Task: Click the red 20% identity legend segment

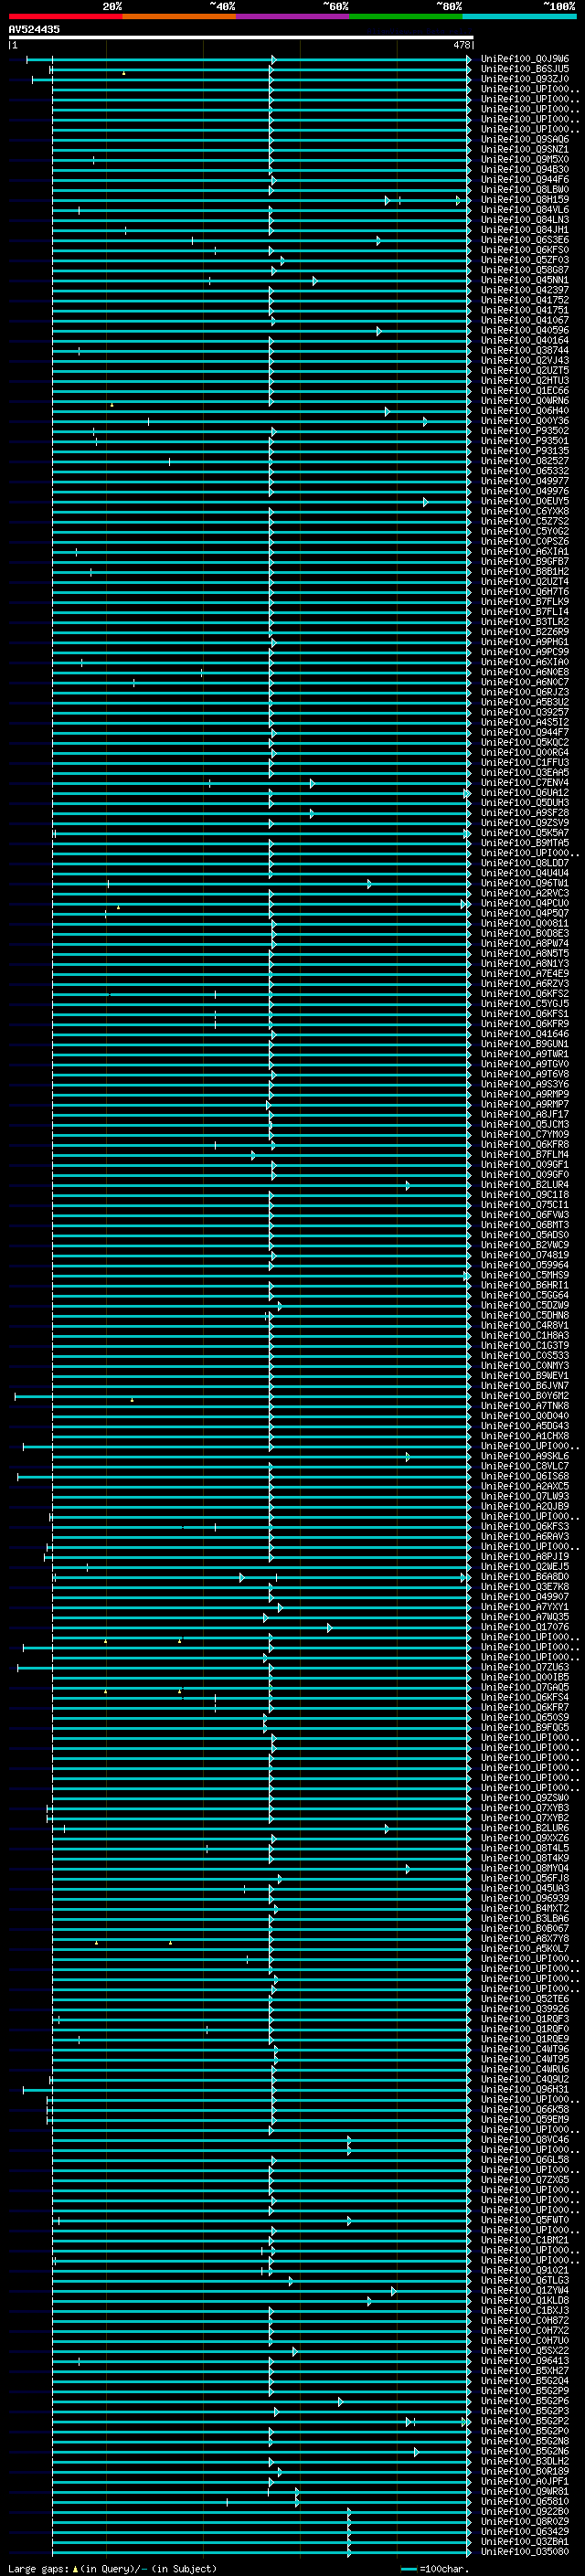Action: 65,16
